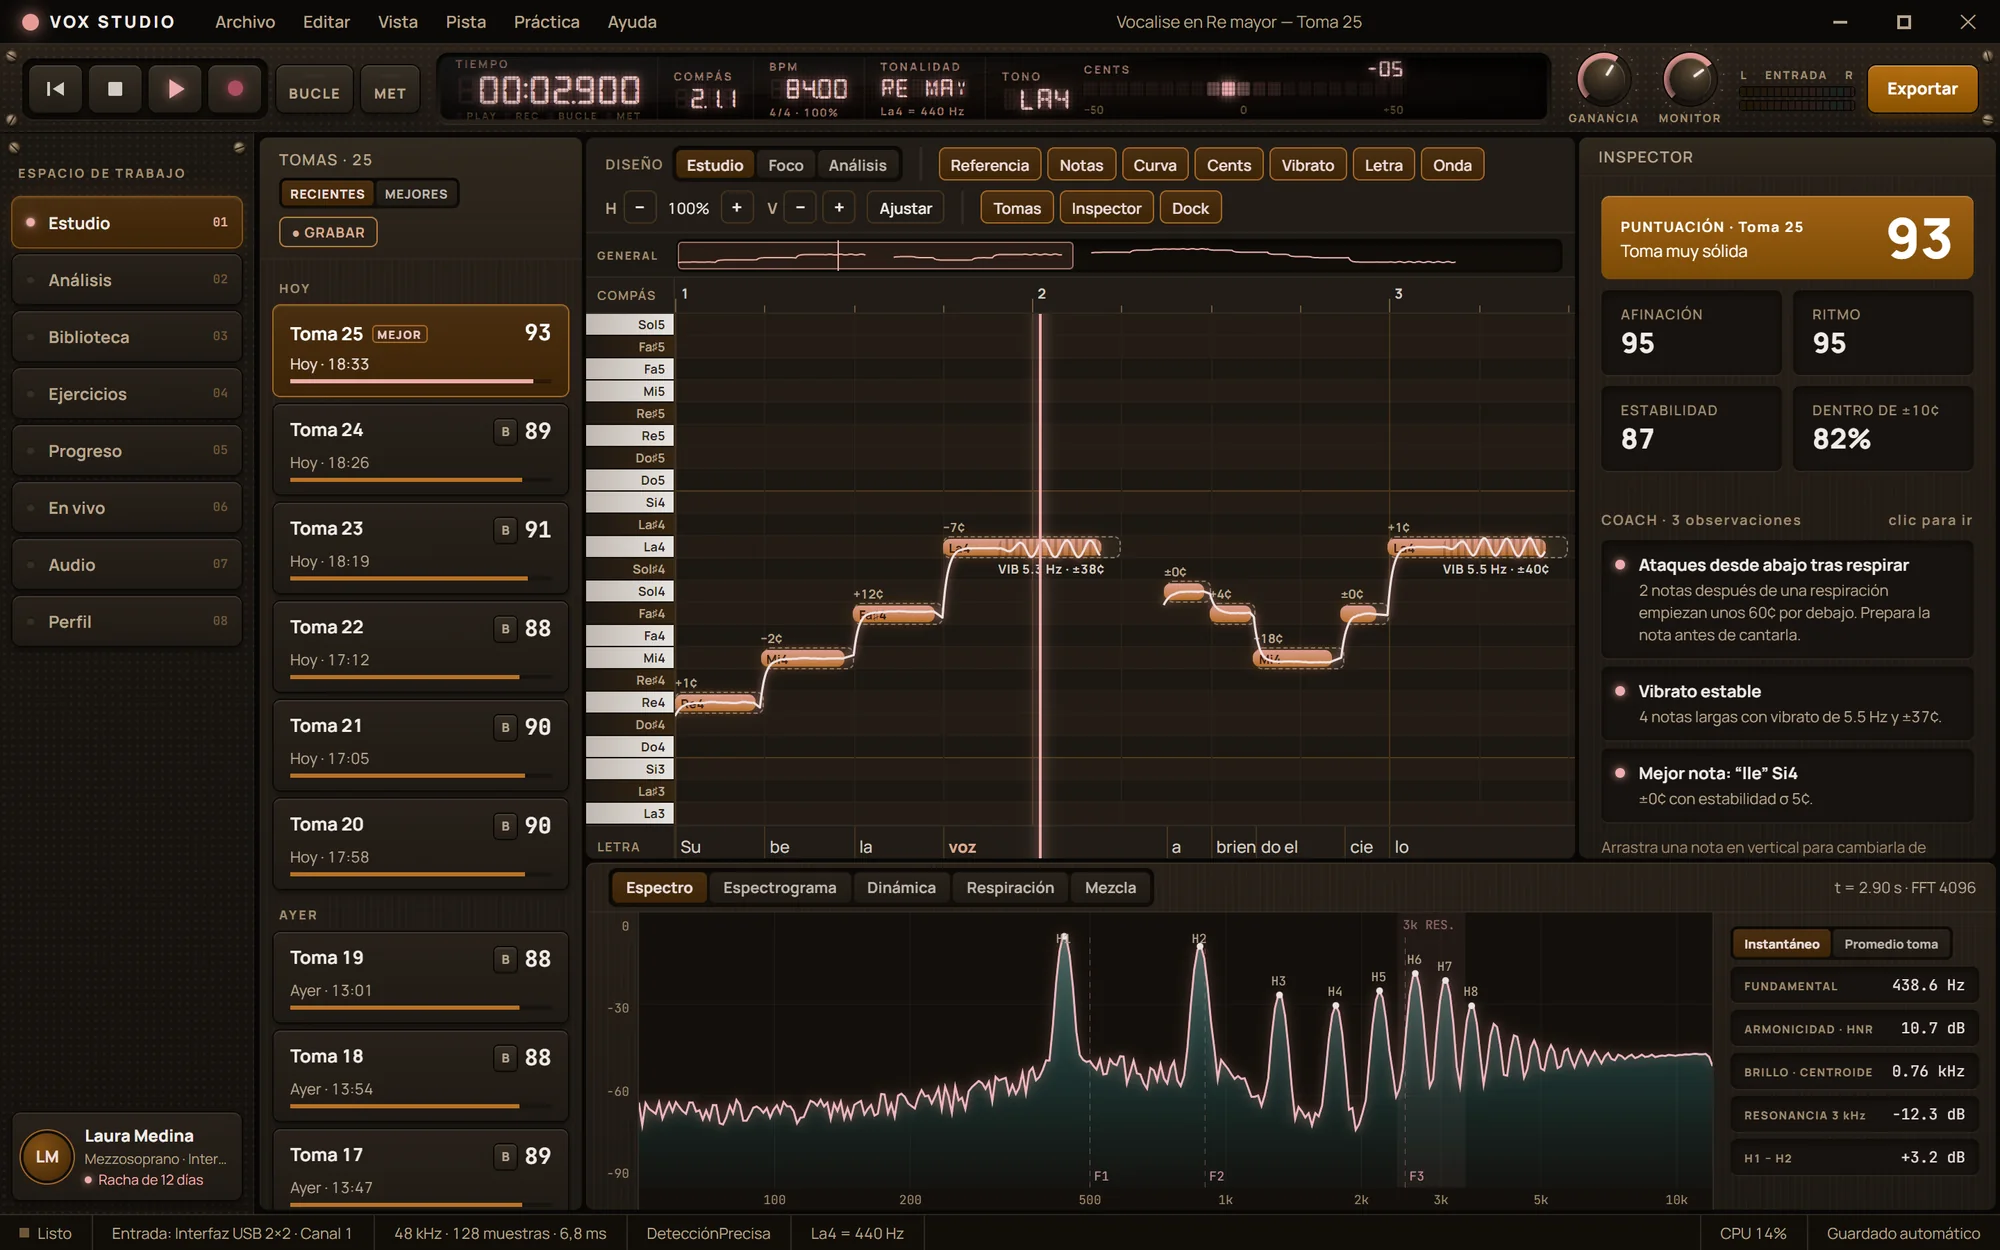Viewport: 2000px width, 1250px height.
Task: Open Biblioteca in the workspace sidebar
Action: pos(127,337)
